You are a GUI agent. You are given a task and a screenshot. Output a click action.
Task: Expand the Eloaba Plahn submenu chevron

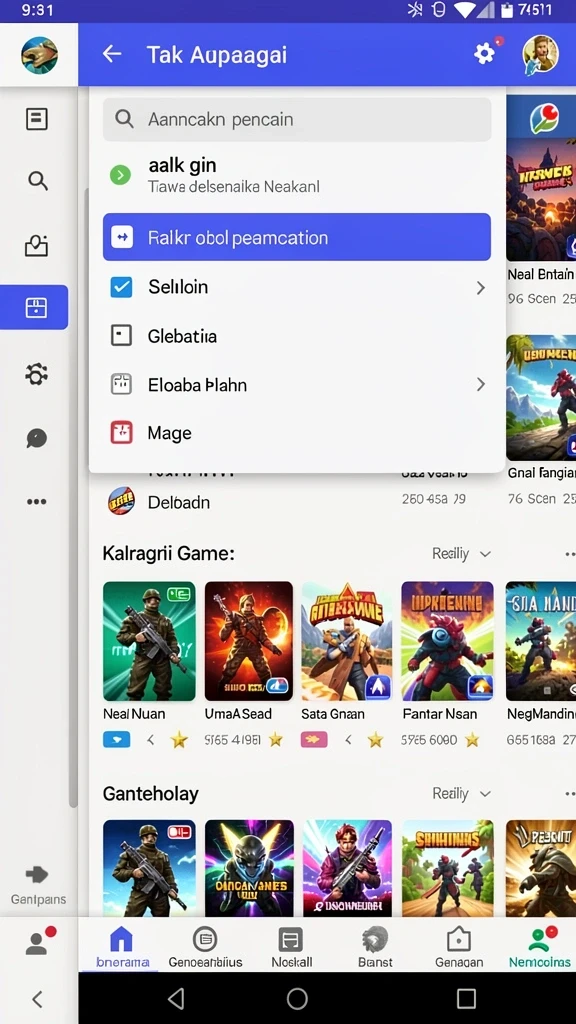tap(481, 384)
